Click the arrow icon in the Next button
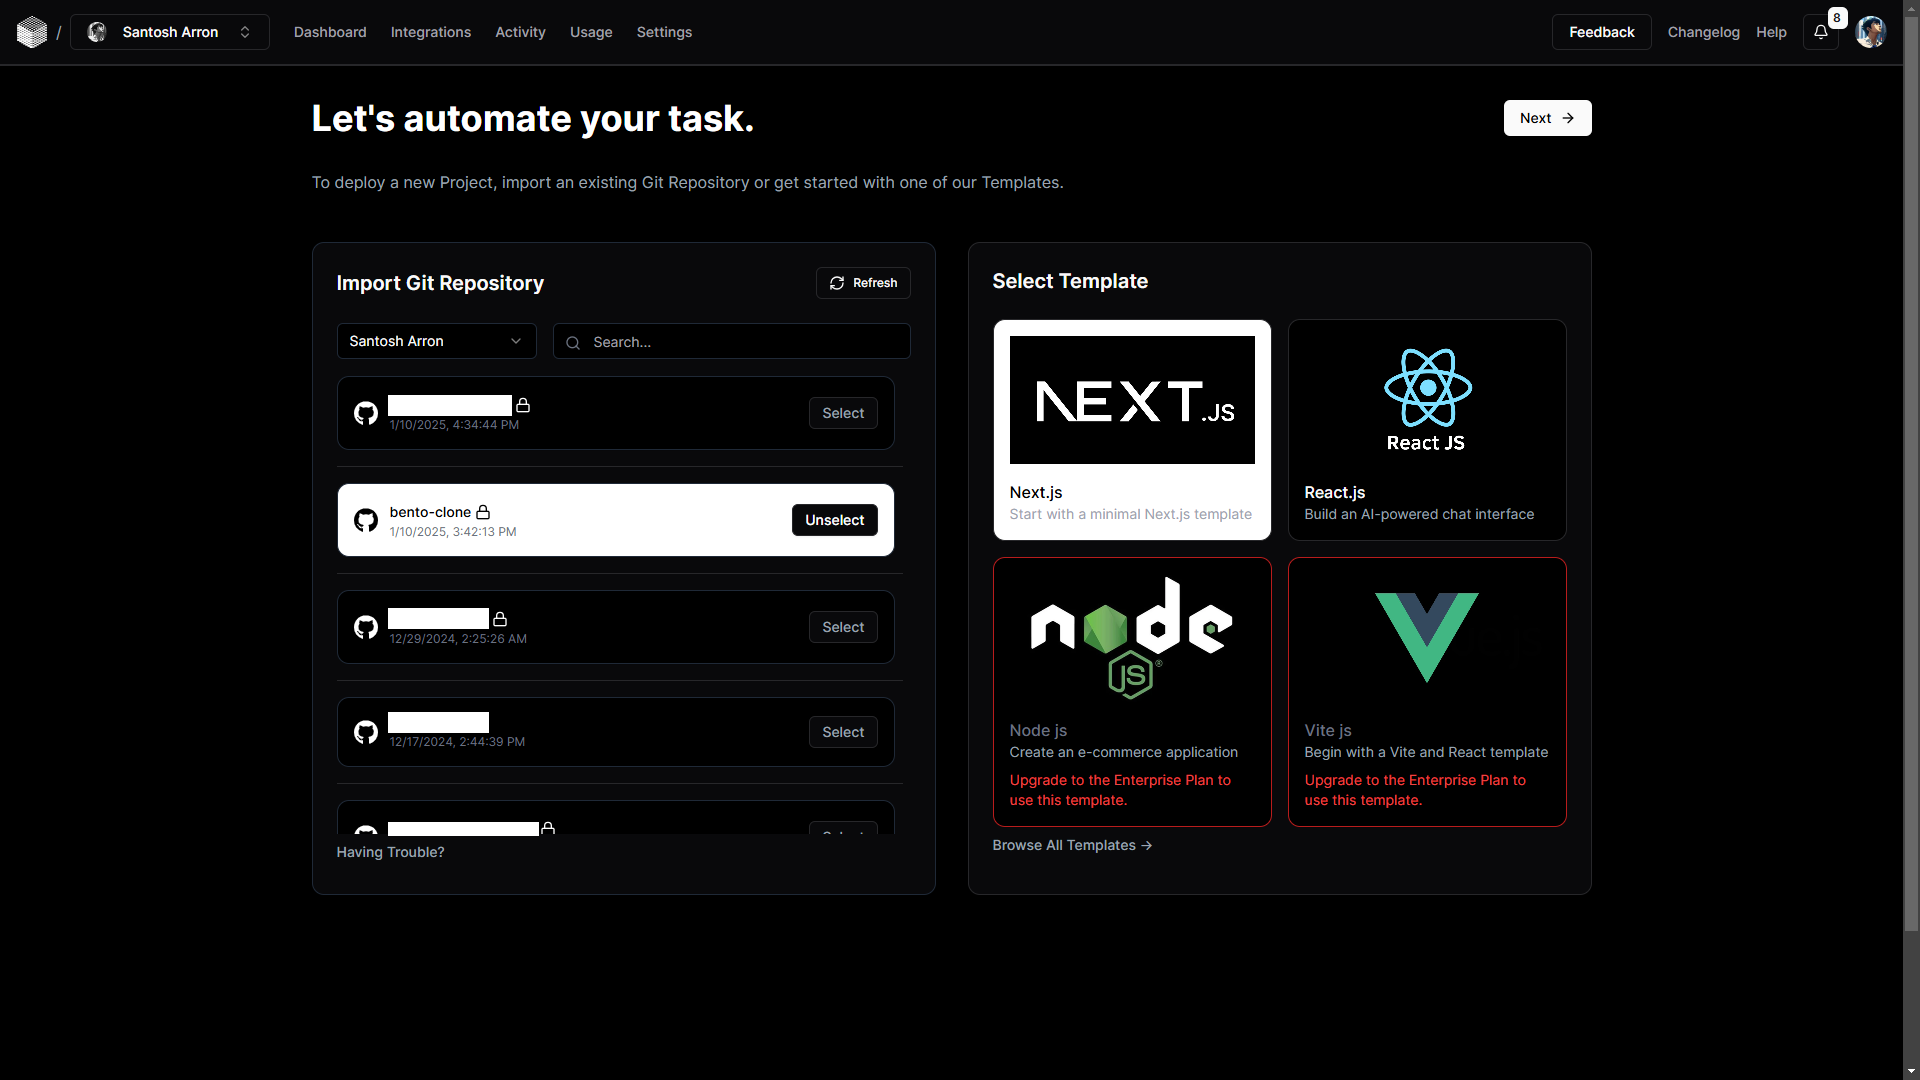The width and height of the screenshot is (1920, 1080). 1568,118
